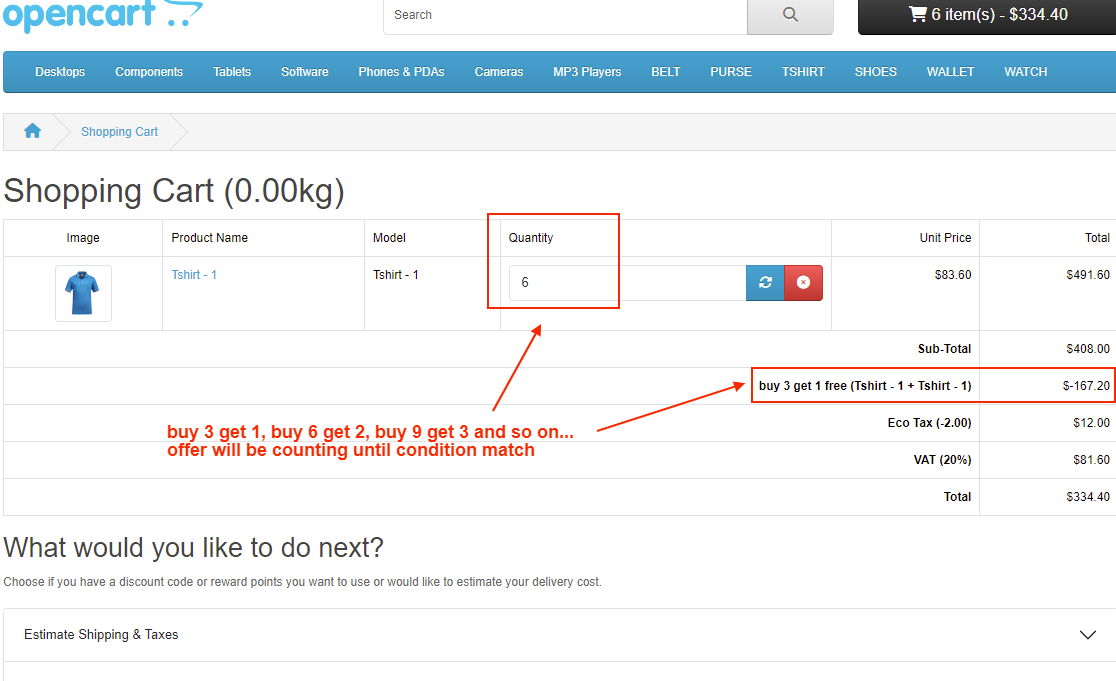Open the WALLET category
Image resolution: width=1116 pixels, height=681 pixels.
[x=950, y=72]
